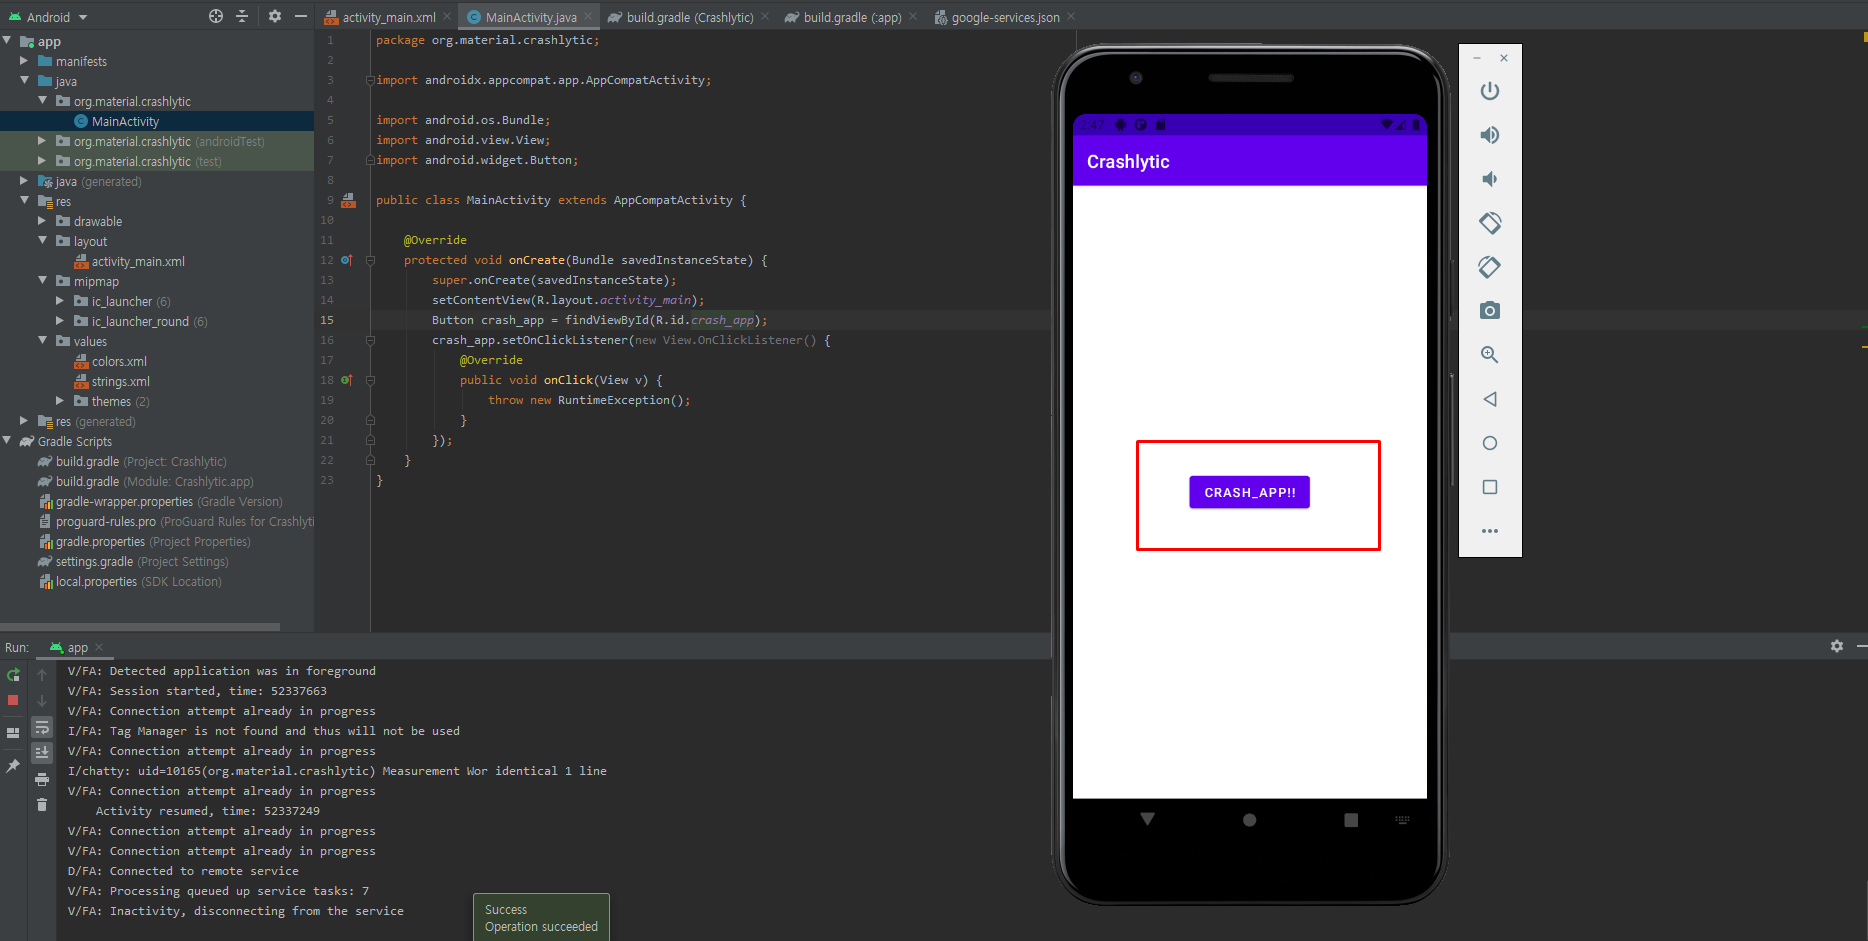Collapse the java folder
Image resolution: width=1868 pixels, height=941 pixels.
click(24, 81)
